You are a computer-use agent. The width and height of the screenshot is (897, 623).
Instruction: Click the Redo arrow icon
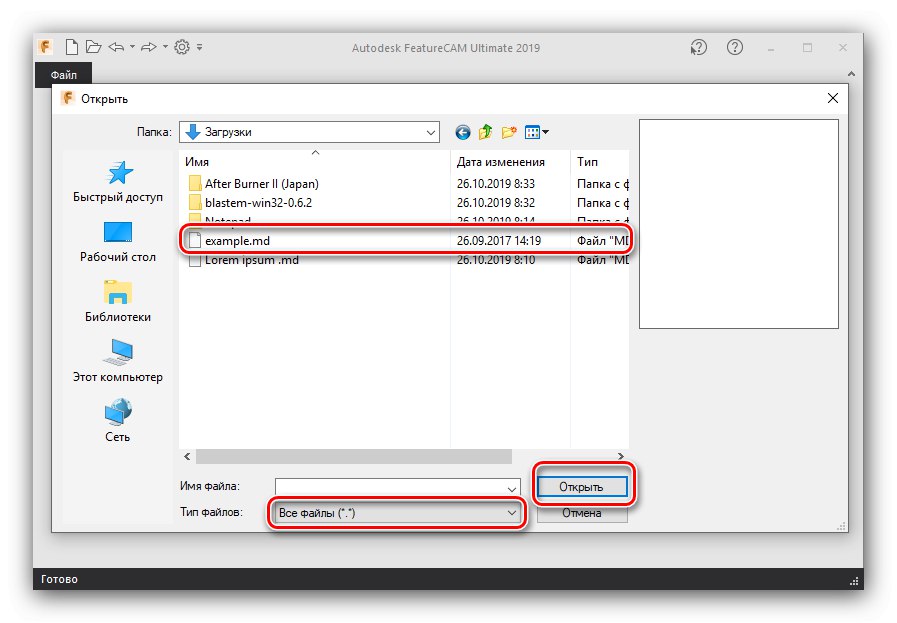click(149, 47)
